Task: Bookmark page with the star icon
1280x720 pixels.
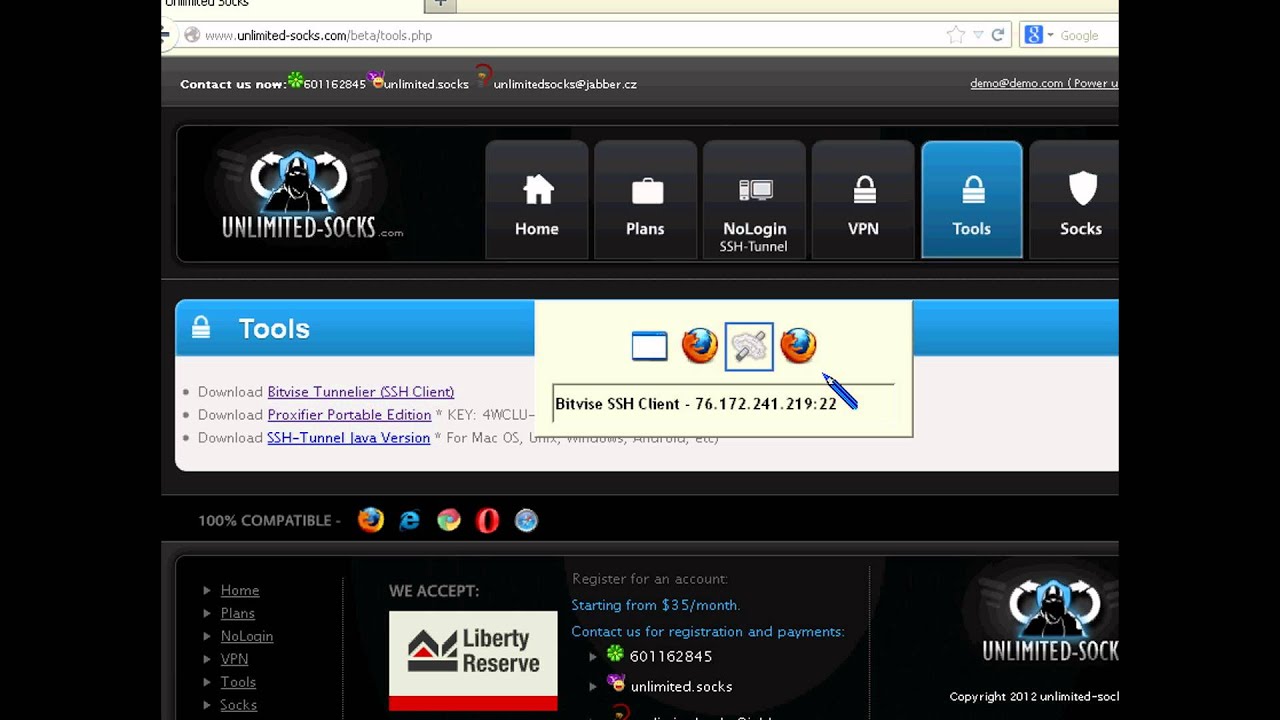Action: (x=956, y=35)
